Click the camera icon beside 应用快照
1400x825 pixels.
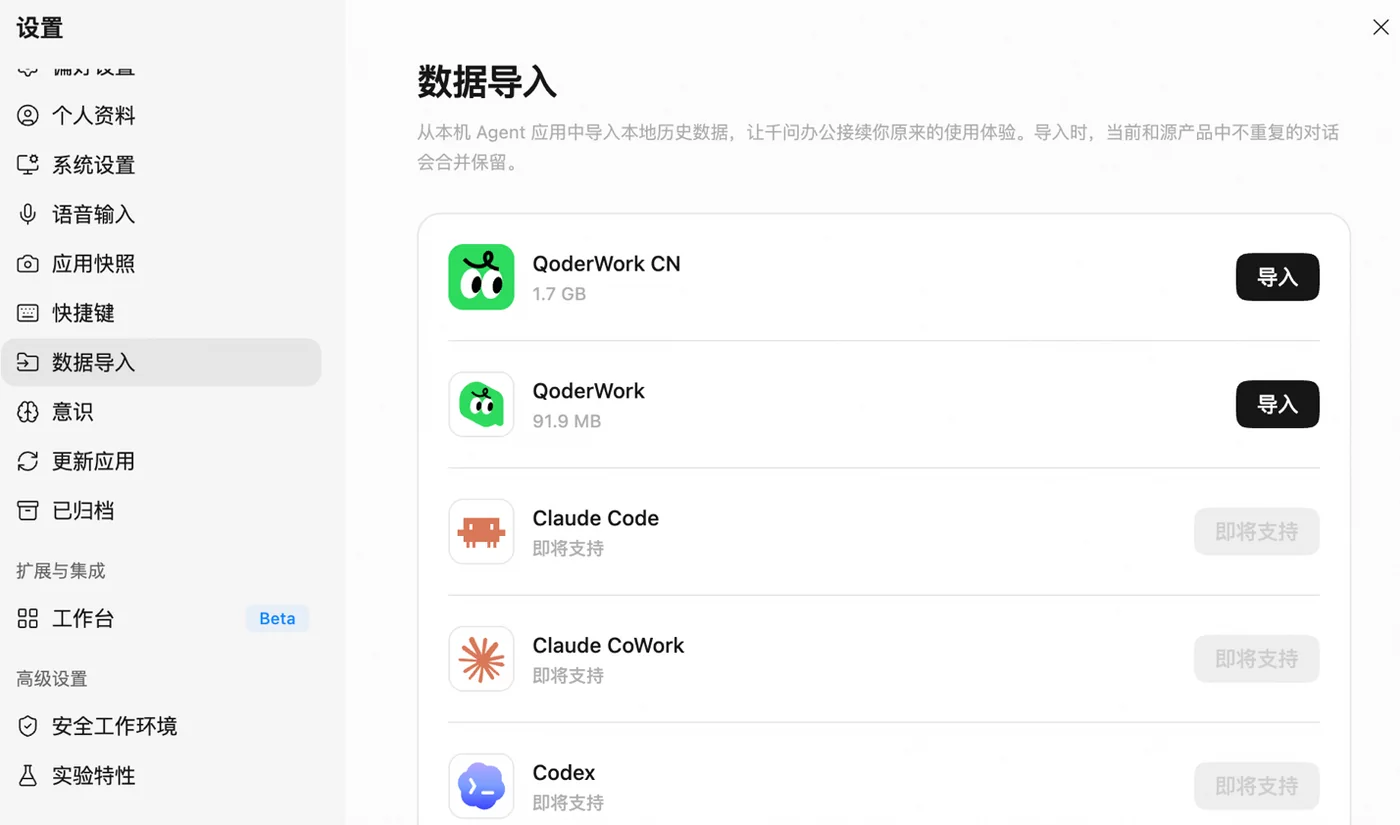(x=28, y=264)
